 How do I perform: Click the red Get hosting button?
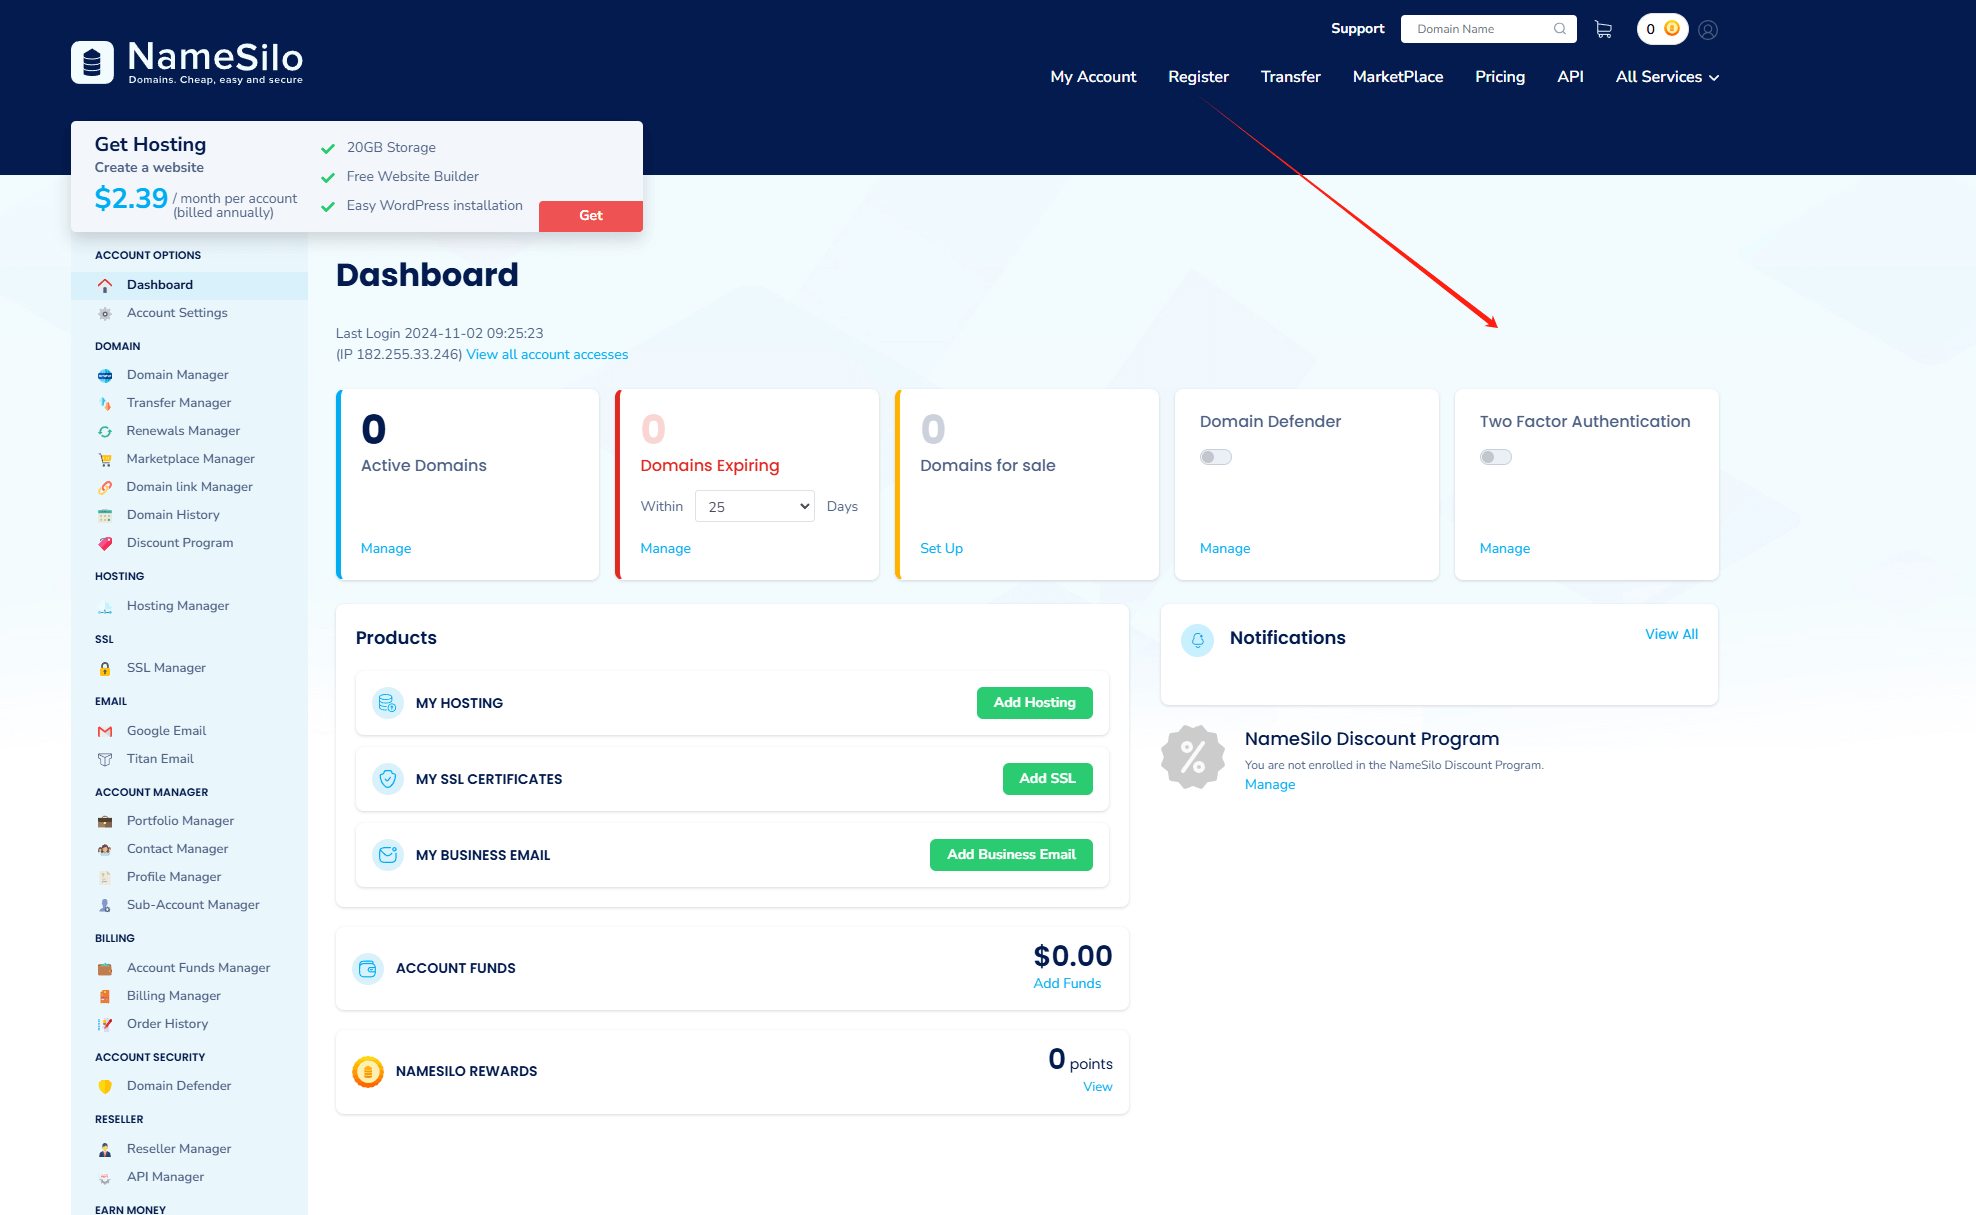[x=590, y=216]
